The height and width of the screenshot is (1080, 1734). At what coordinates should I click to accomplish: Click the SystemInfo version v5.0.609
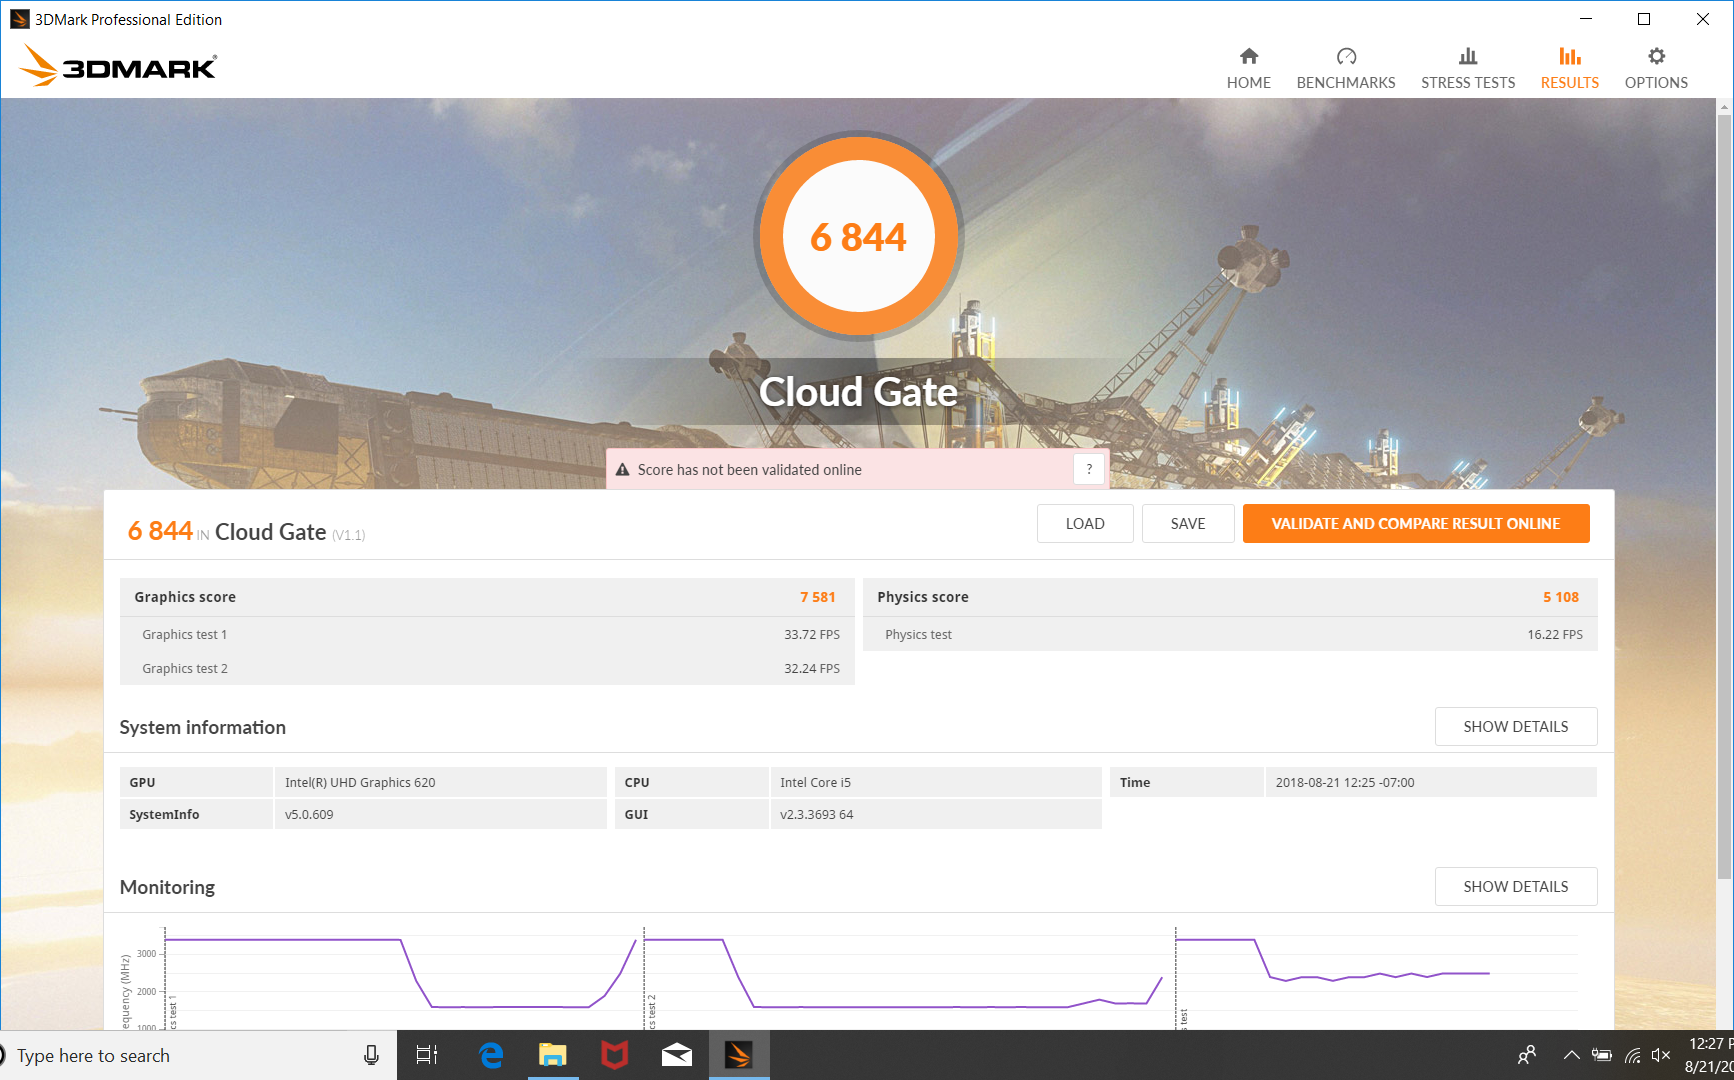tap(309, 814)
